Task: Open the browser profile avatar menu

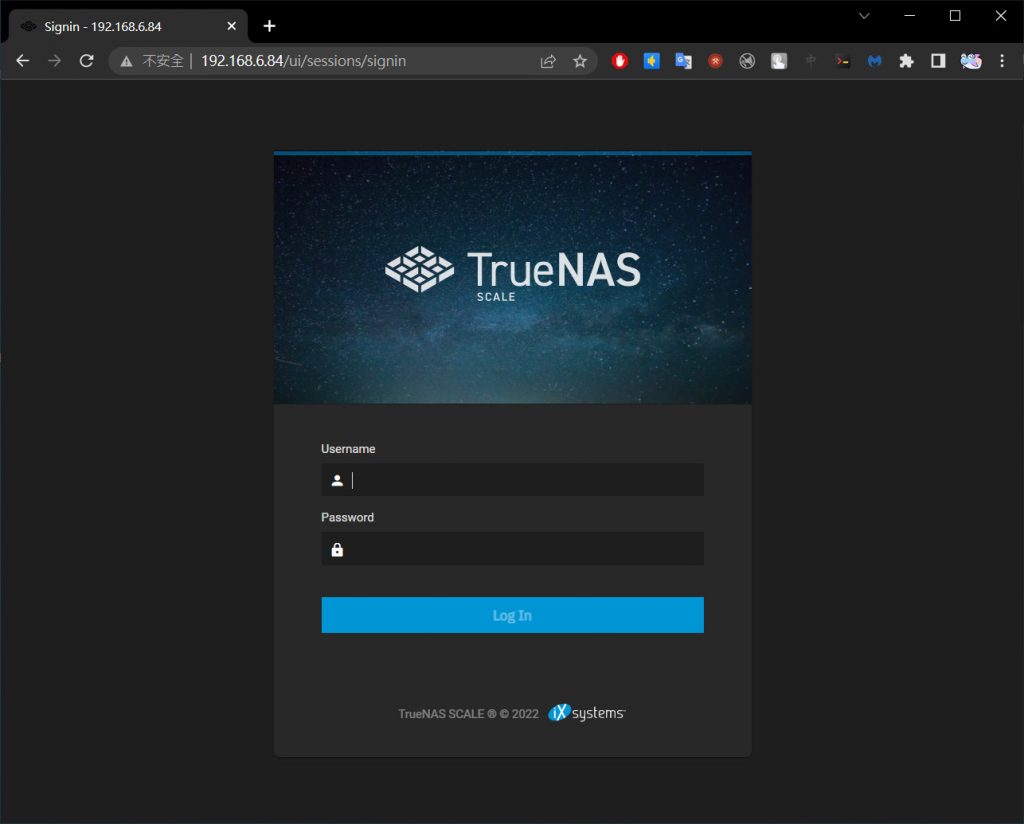Action: click(970, 61)
